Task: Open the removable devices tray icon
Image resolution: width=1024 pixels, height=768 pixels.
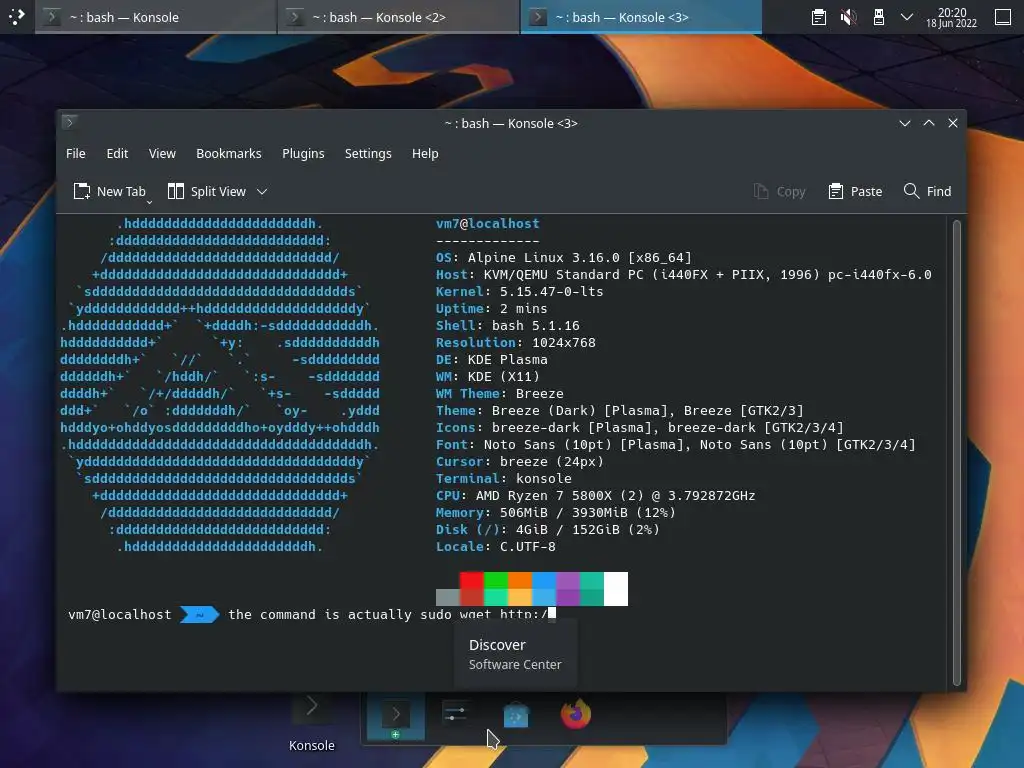Action: 878,17
